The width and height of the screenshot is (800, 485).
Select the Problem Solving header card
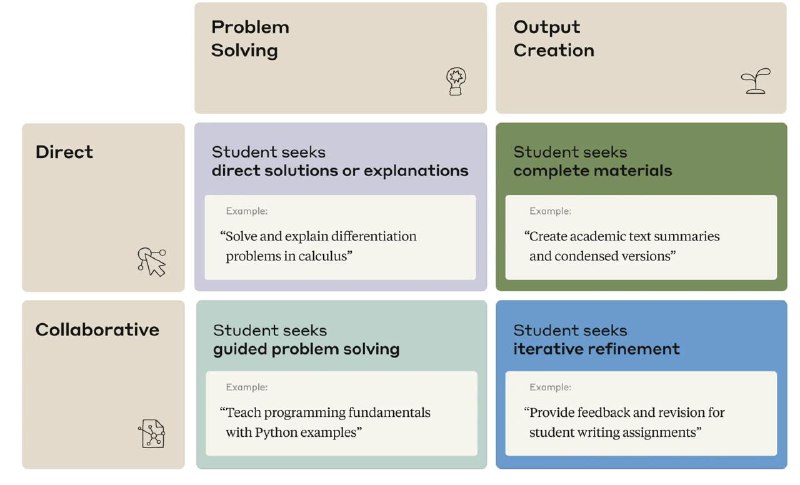point(340,58)
